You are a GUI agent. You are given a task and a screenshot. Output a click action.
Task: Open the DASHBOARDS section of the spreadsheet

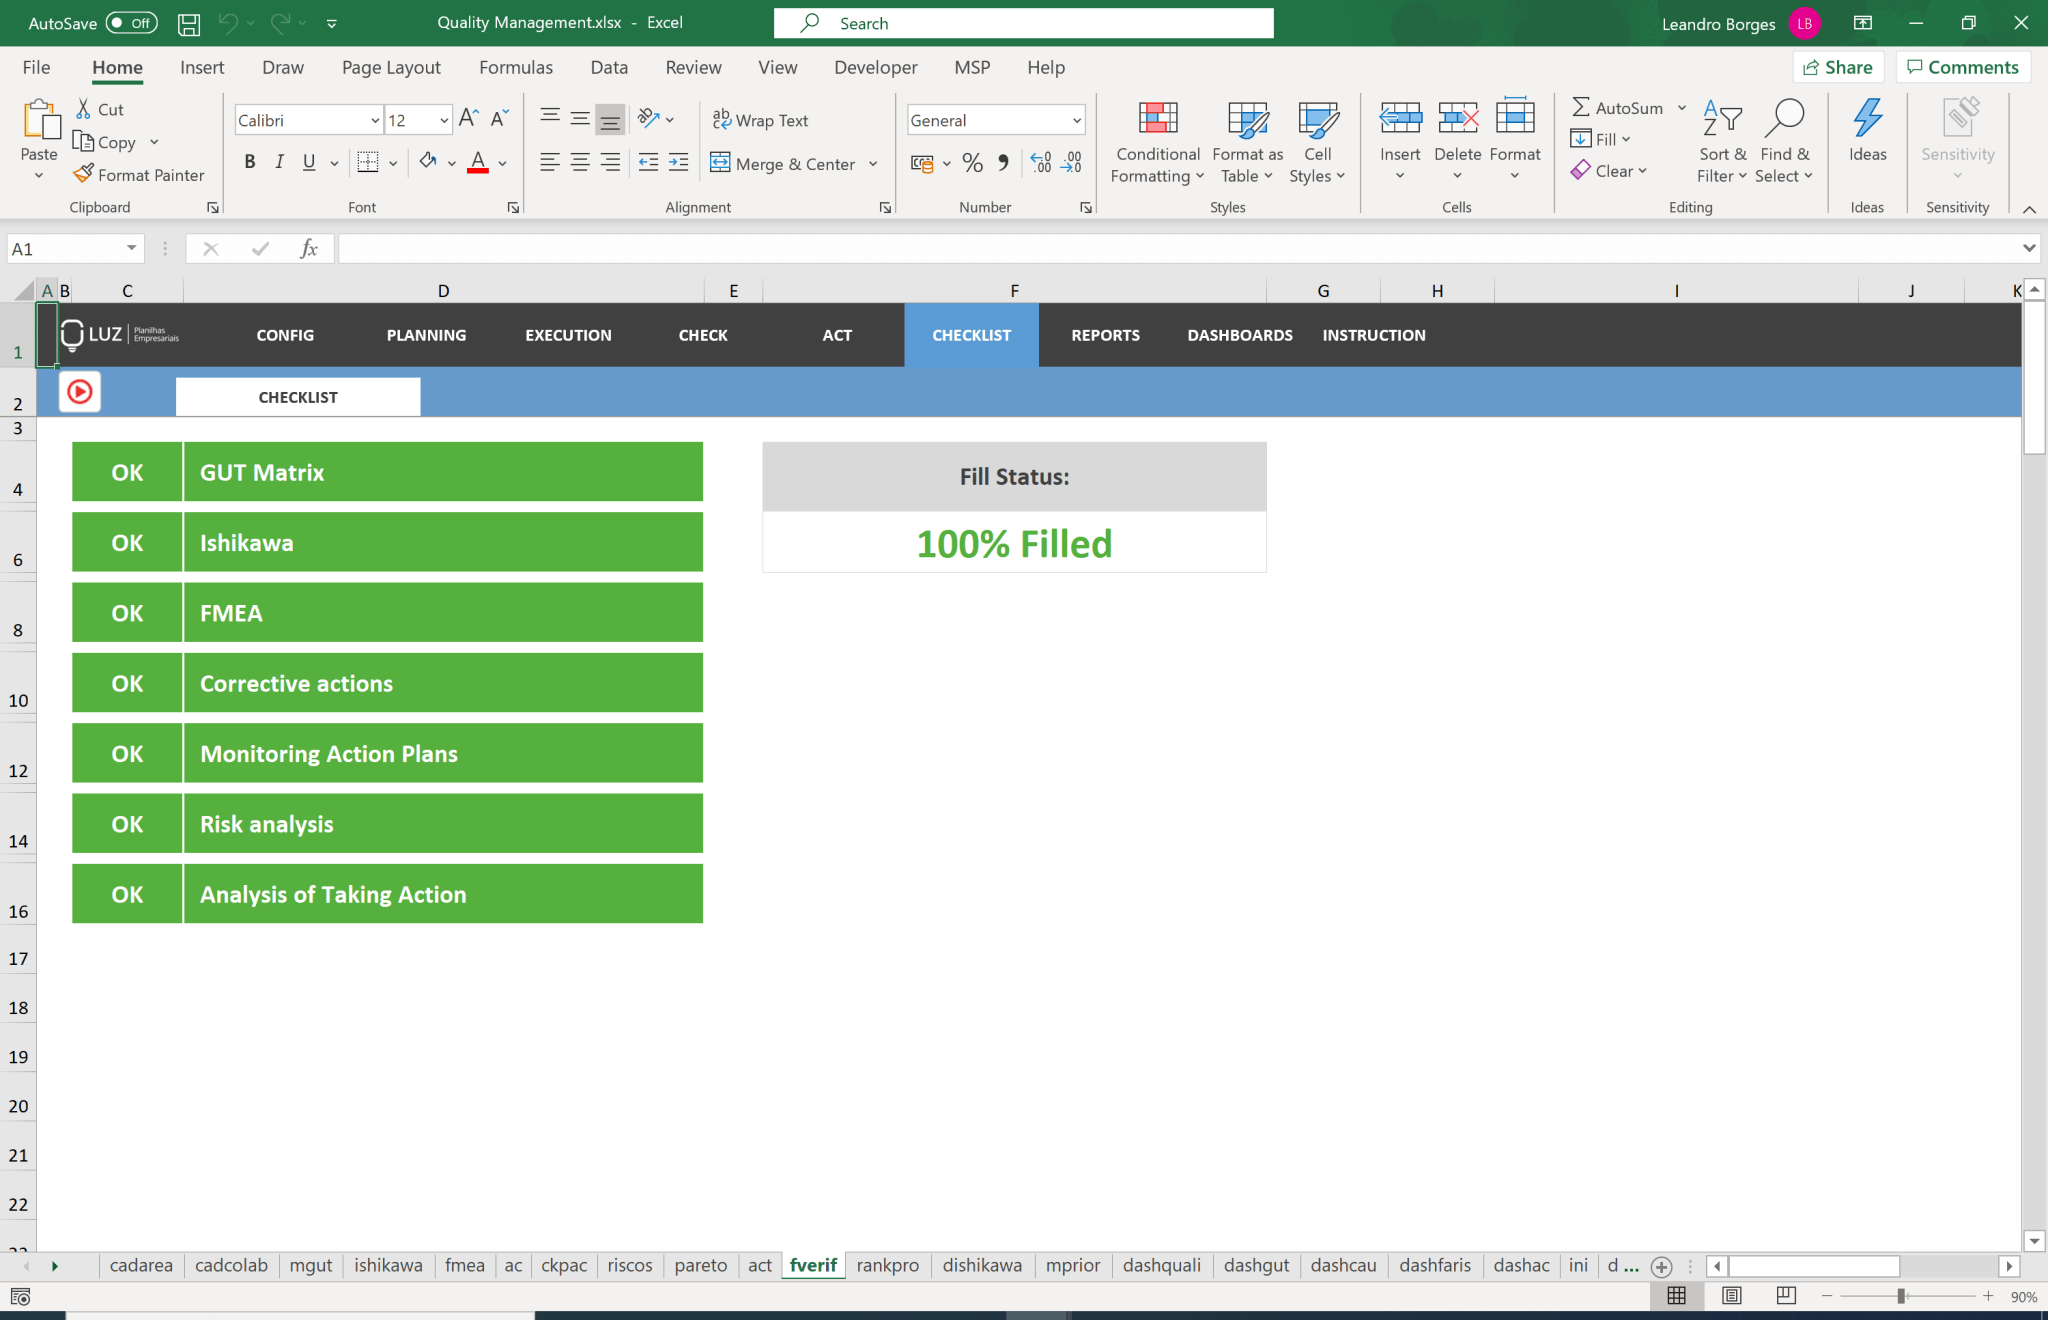click(x=1238, y=335)
